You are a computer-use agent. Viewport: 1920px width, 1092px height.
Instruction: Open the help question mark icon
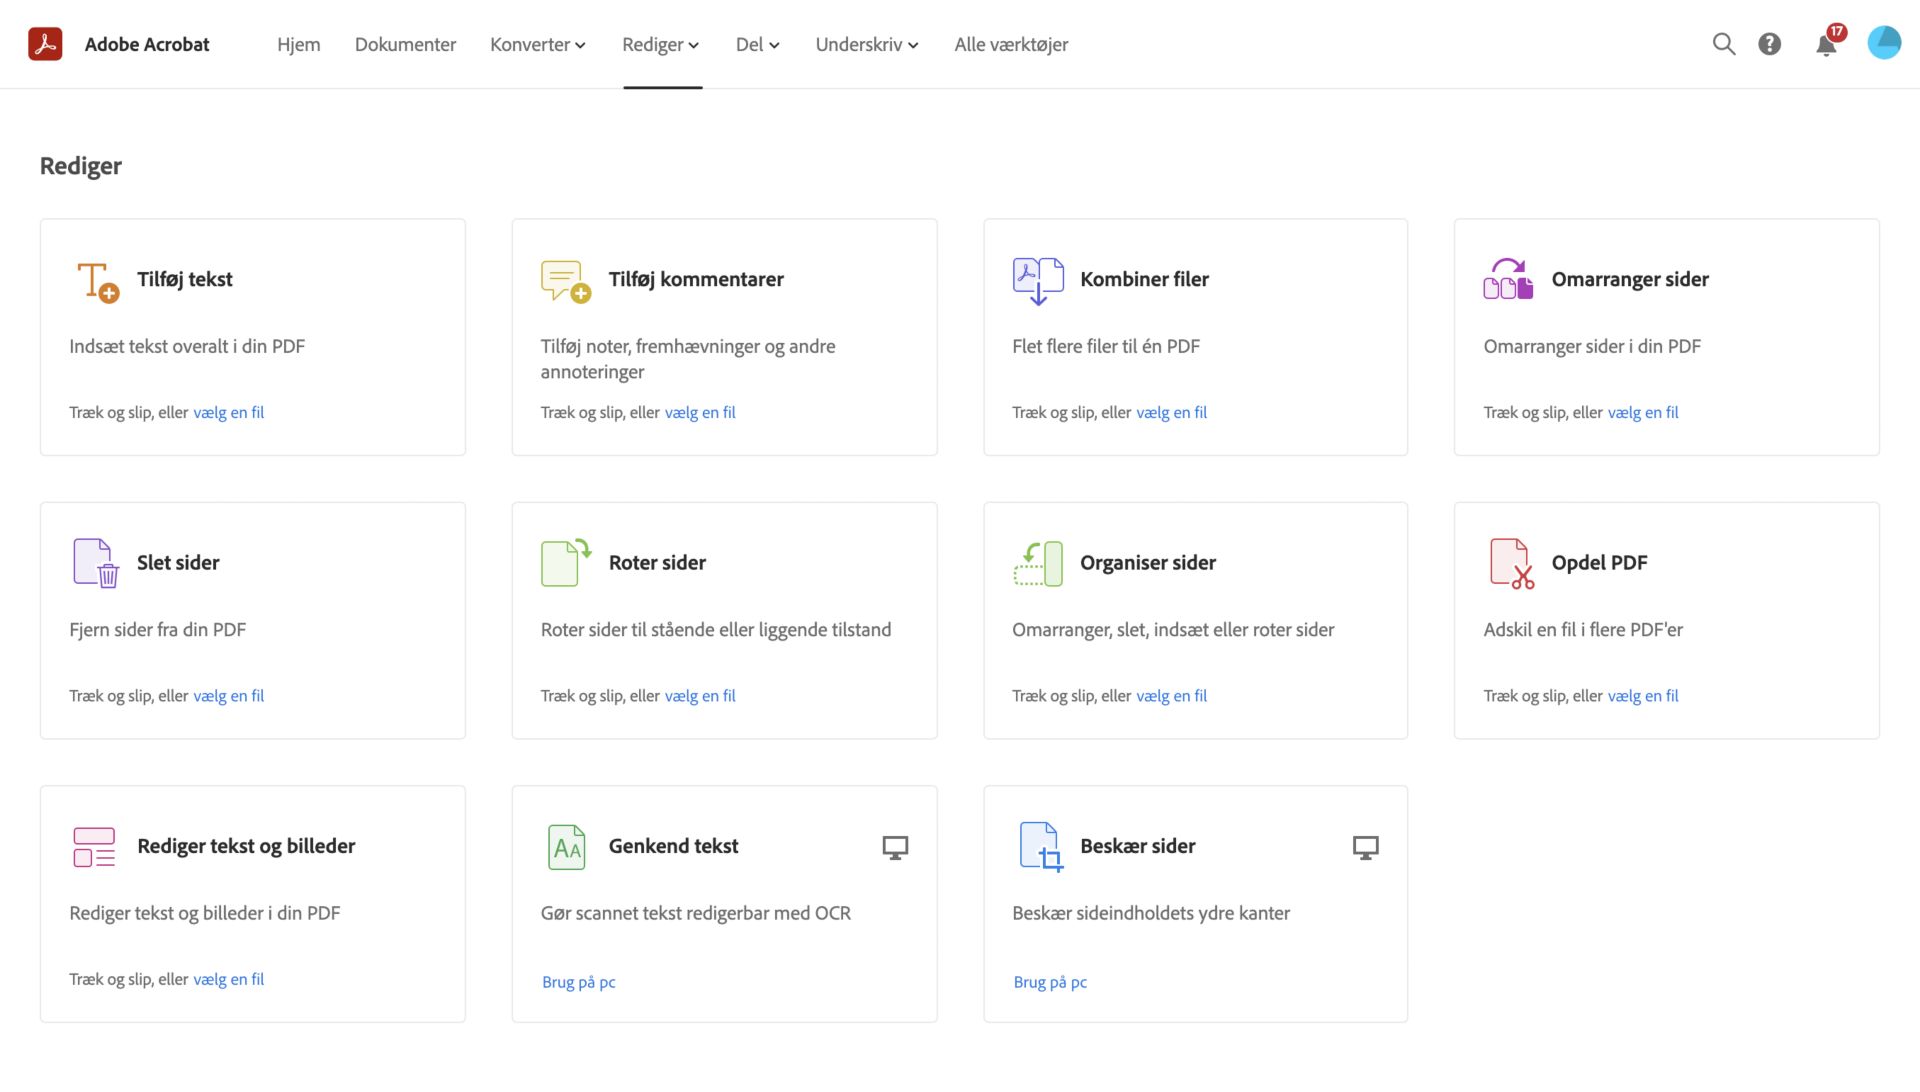1769,44
